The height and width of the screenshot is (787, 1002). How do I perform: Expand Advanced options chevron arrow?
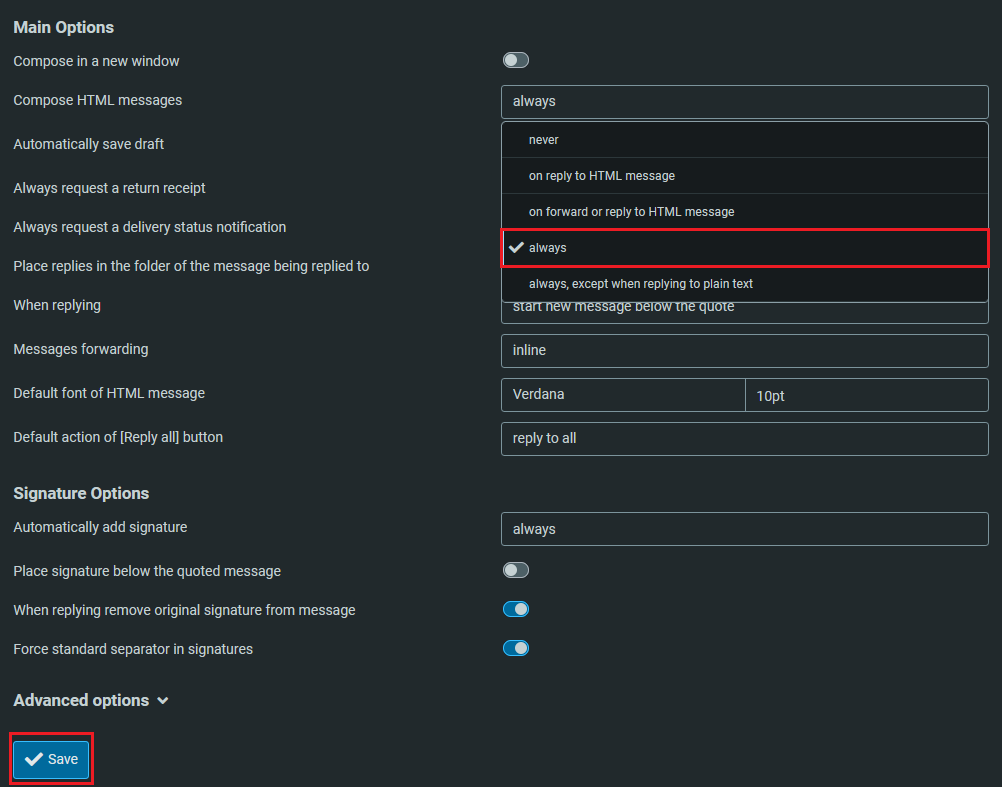coord(163,701)
